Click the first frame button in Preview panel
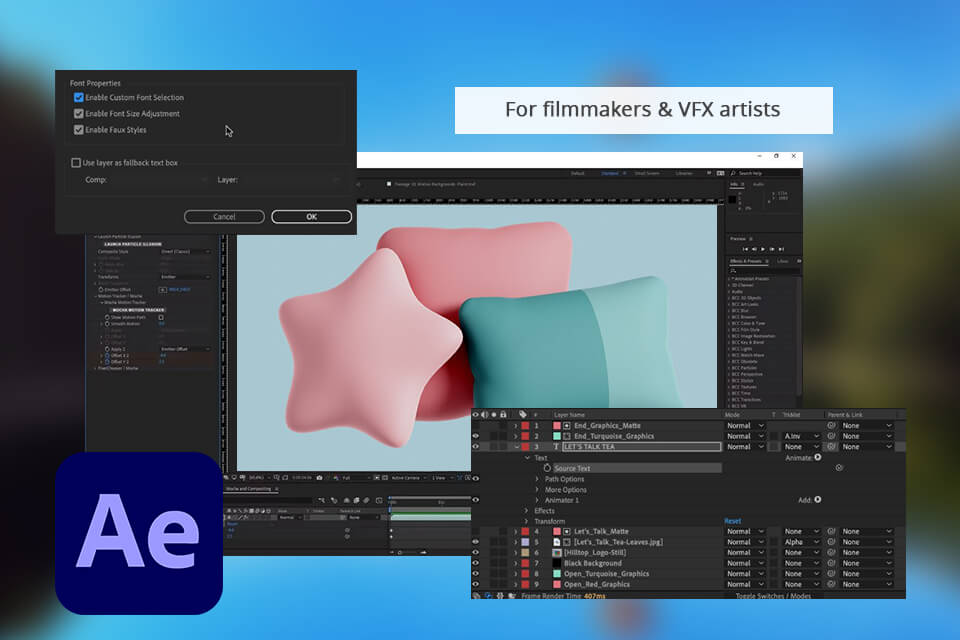The width and height of the screenshot is (960, 640). (745, 249)
